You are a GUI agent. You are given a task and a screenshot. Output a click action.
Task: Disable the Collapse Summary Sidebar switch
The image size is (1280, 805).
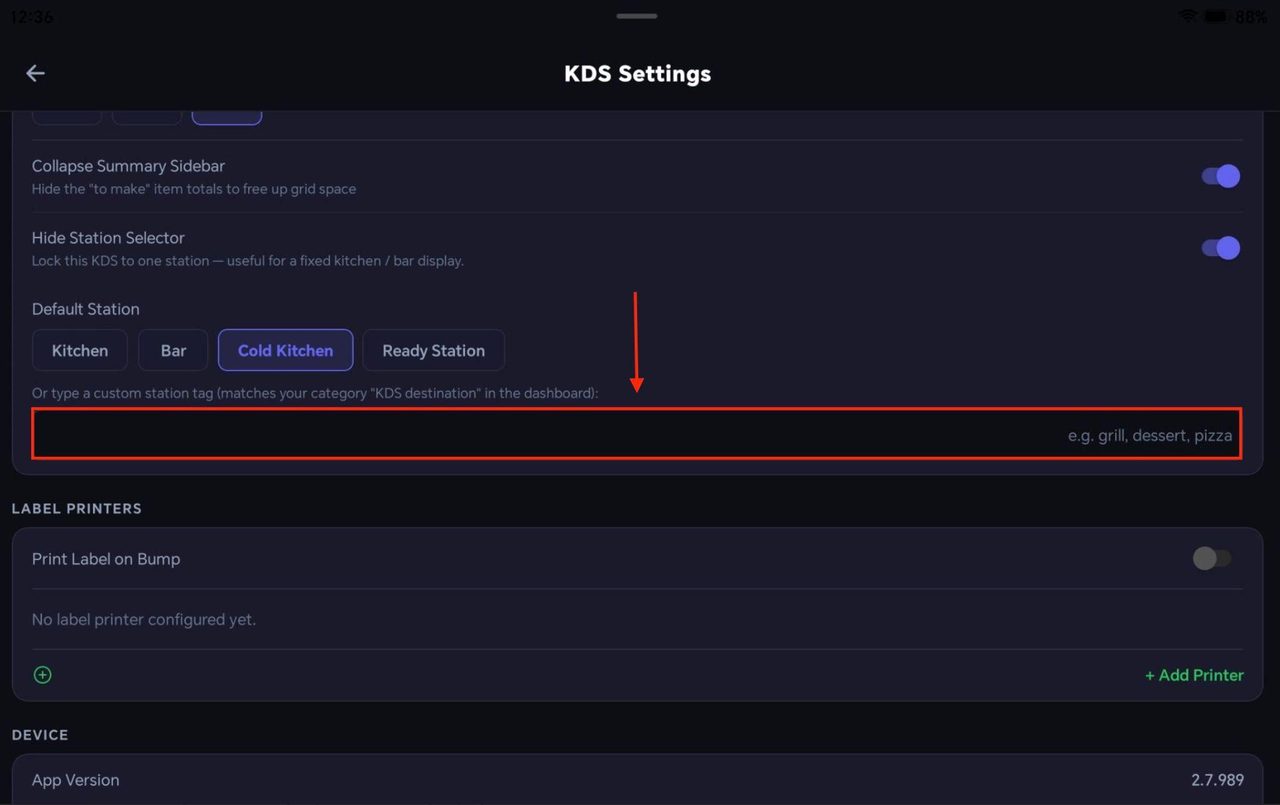point(1221,176)
